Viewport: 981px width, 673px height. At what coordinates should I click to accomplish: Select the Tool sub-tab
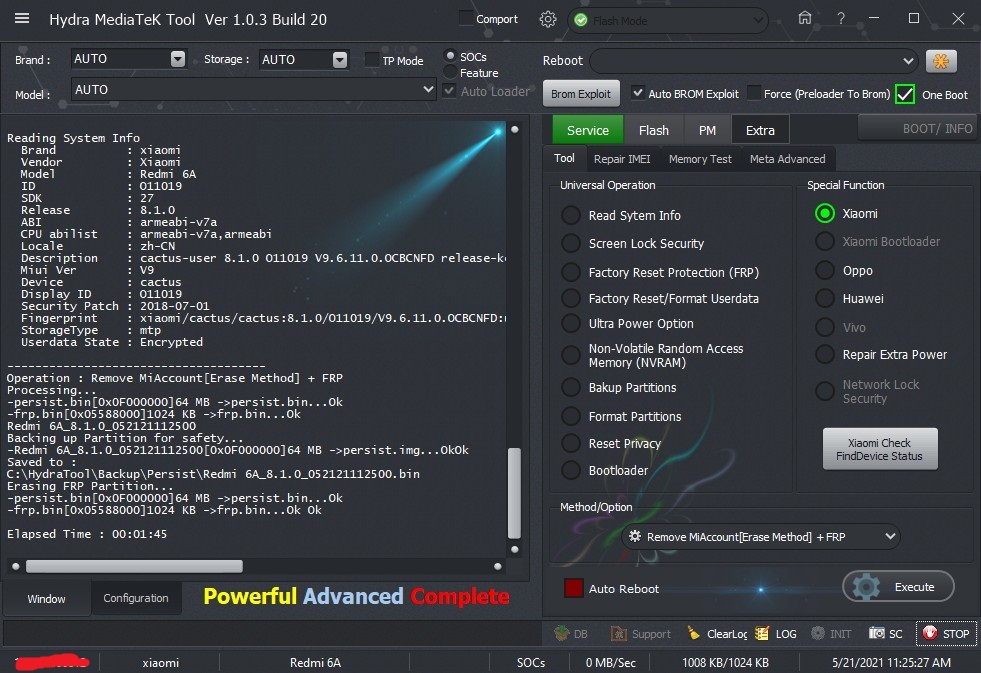point(564,158)
